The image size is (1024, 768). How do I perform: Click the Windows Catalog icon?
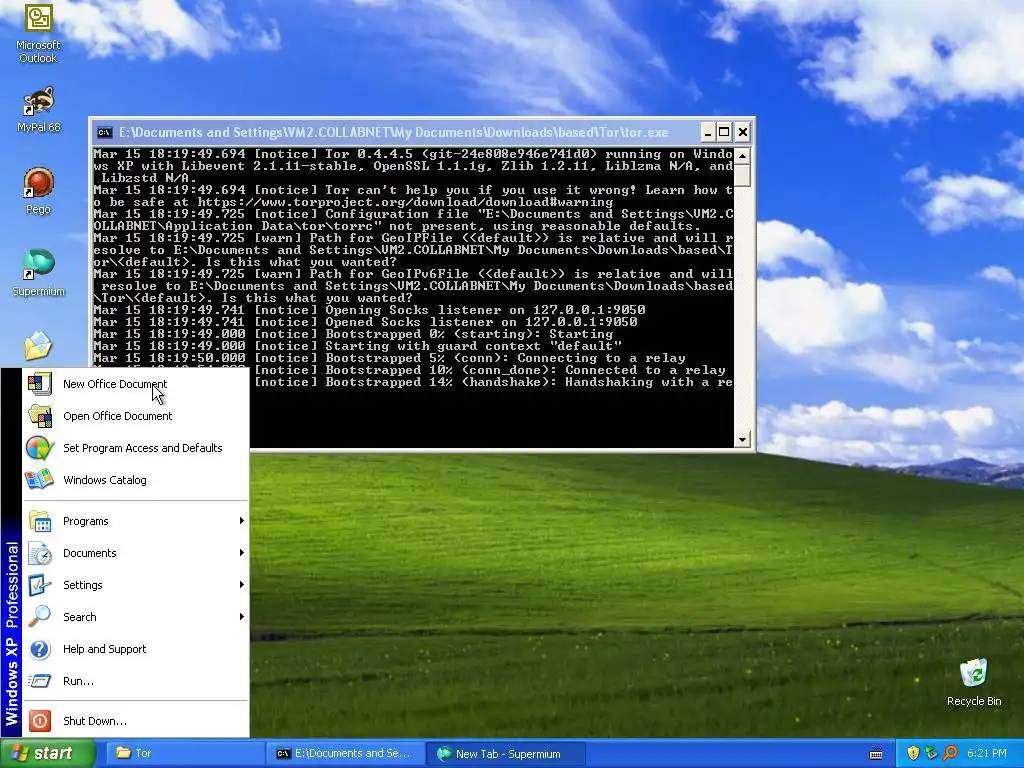tap(40, 480)
